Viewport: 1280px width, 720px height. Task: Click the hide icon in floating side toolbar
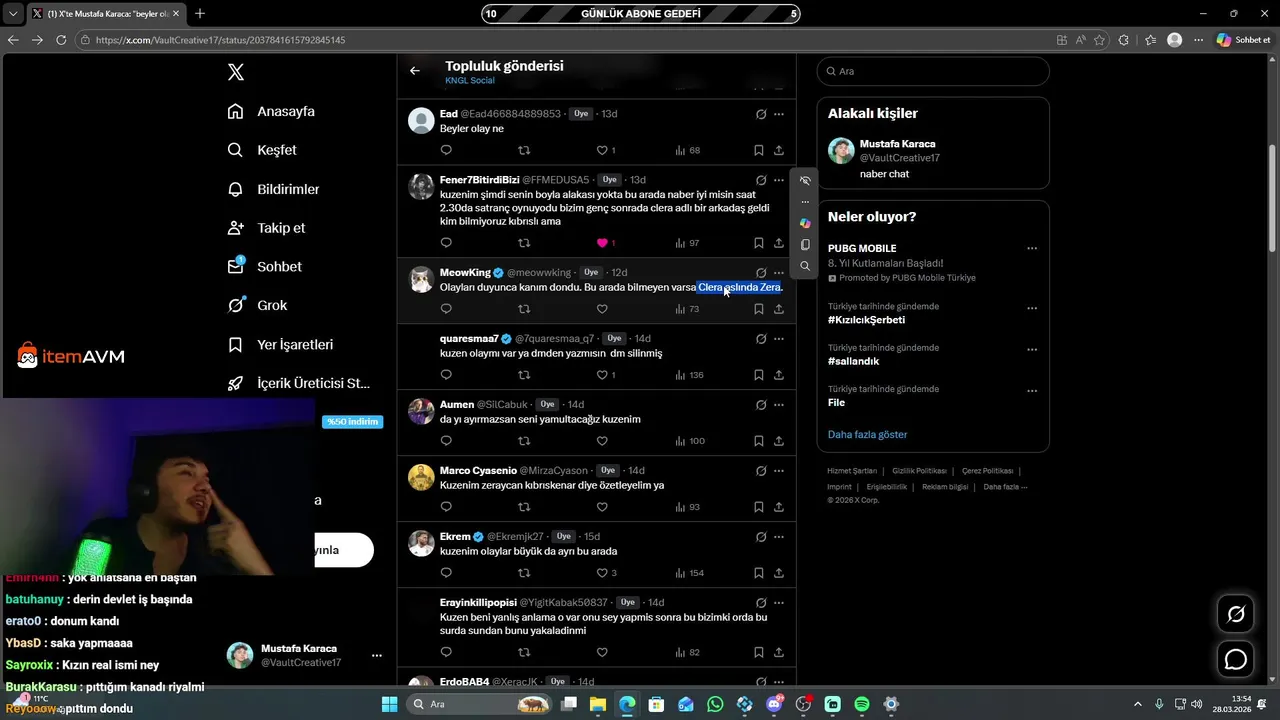805,181
